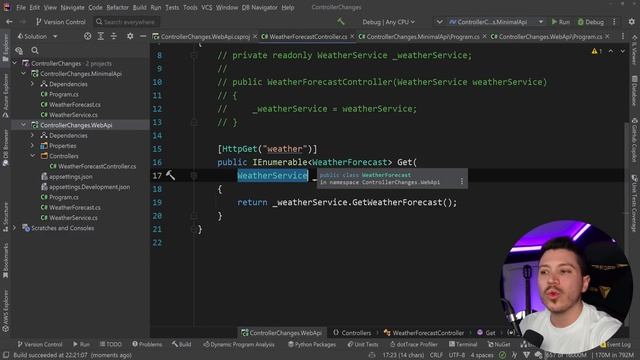The image size is (640, 360).
Task: Click Controllers breadcrumb
Action: pyautogui.click(x=352, y=333)
